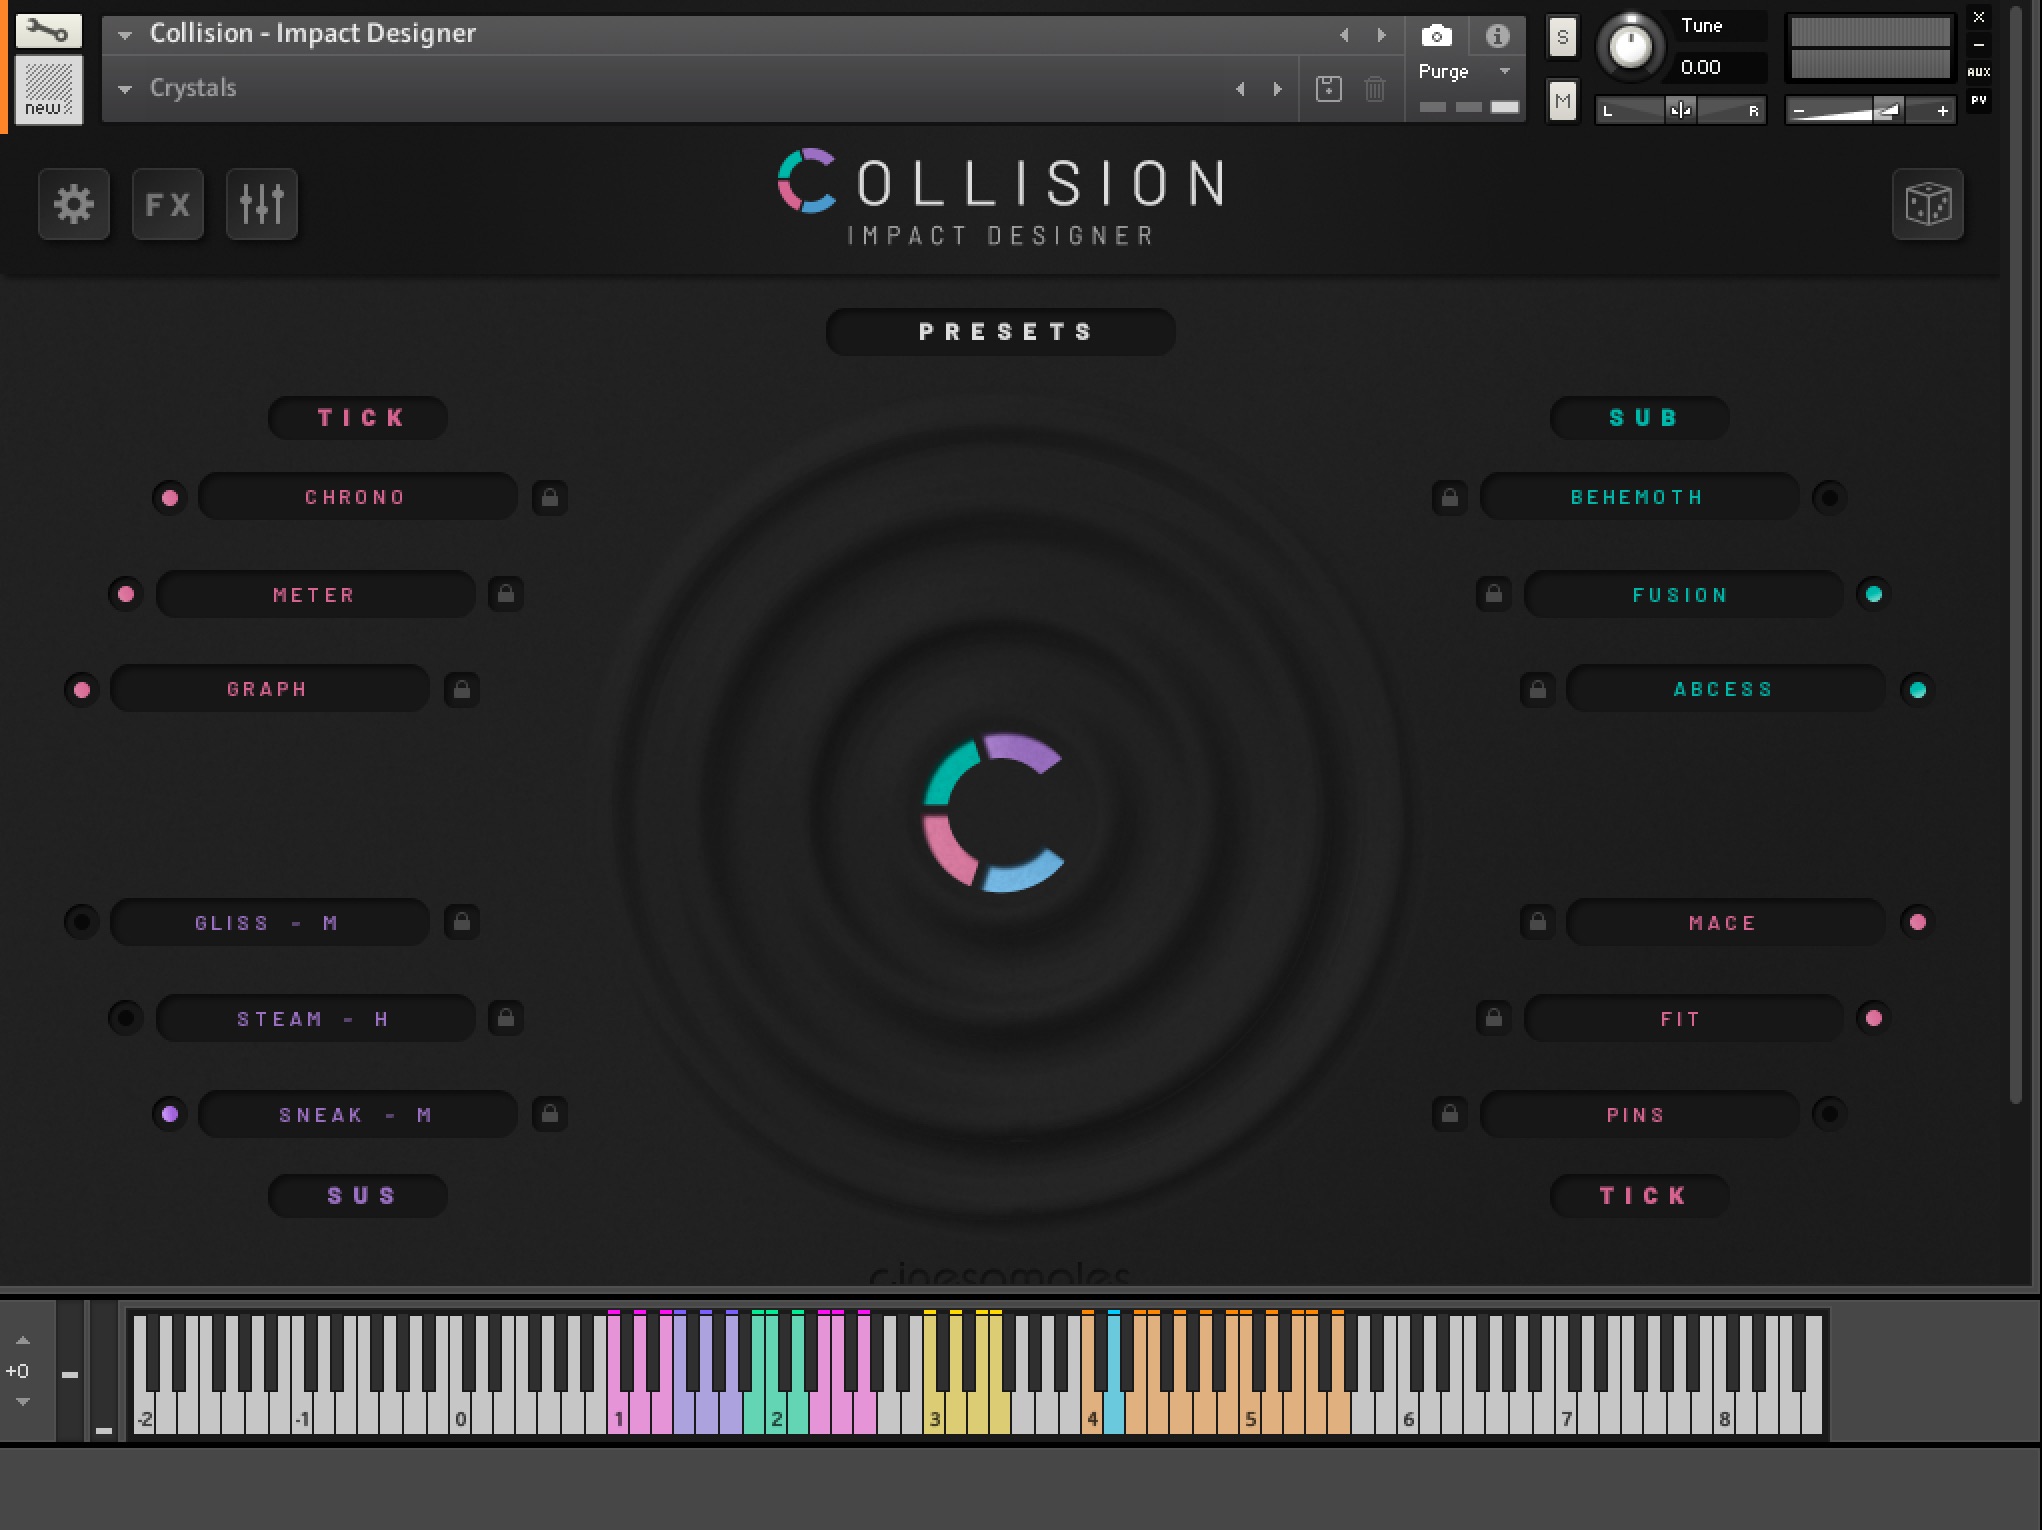Expand the Crystals snapshot dropdown
2042x1530 pixels.
click(125, 89)
